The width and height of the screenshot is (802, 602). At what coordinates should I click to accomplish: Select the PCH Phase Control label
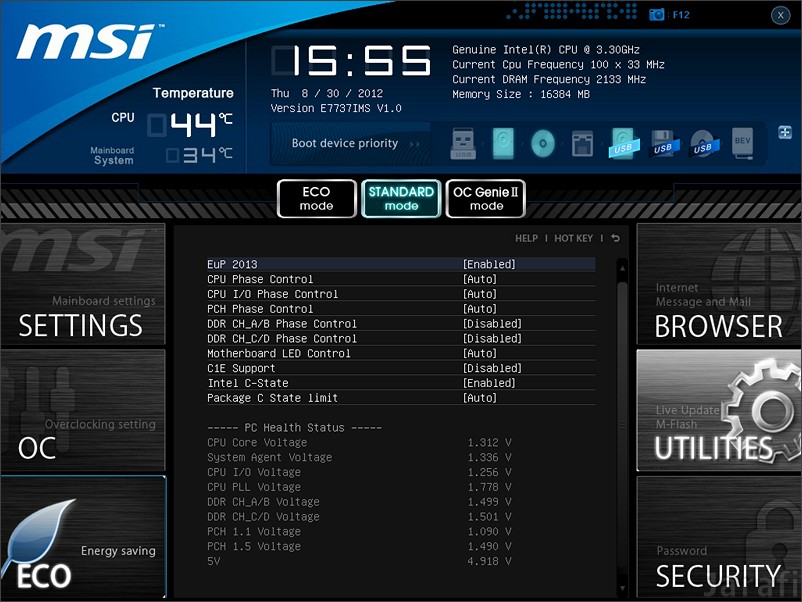pyautogui.click(x=260, y=309)
